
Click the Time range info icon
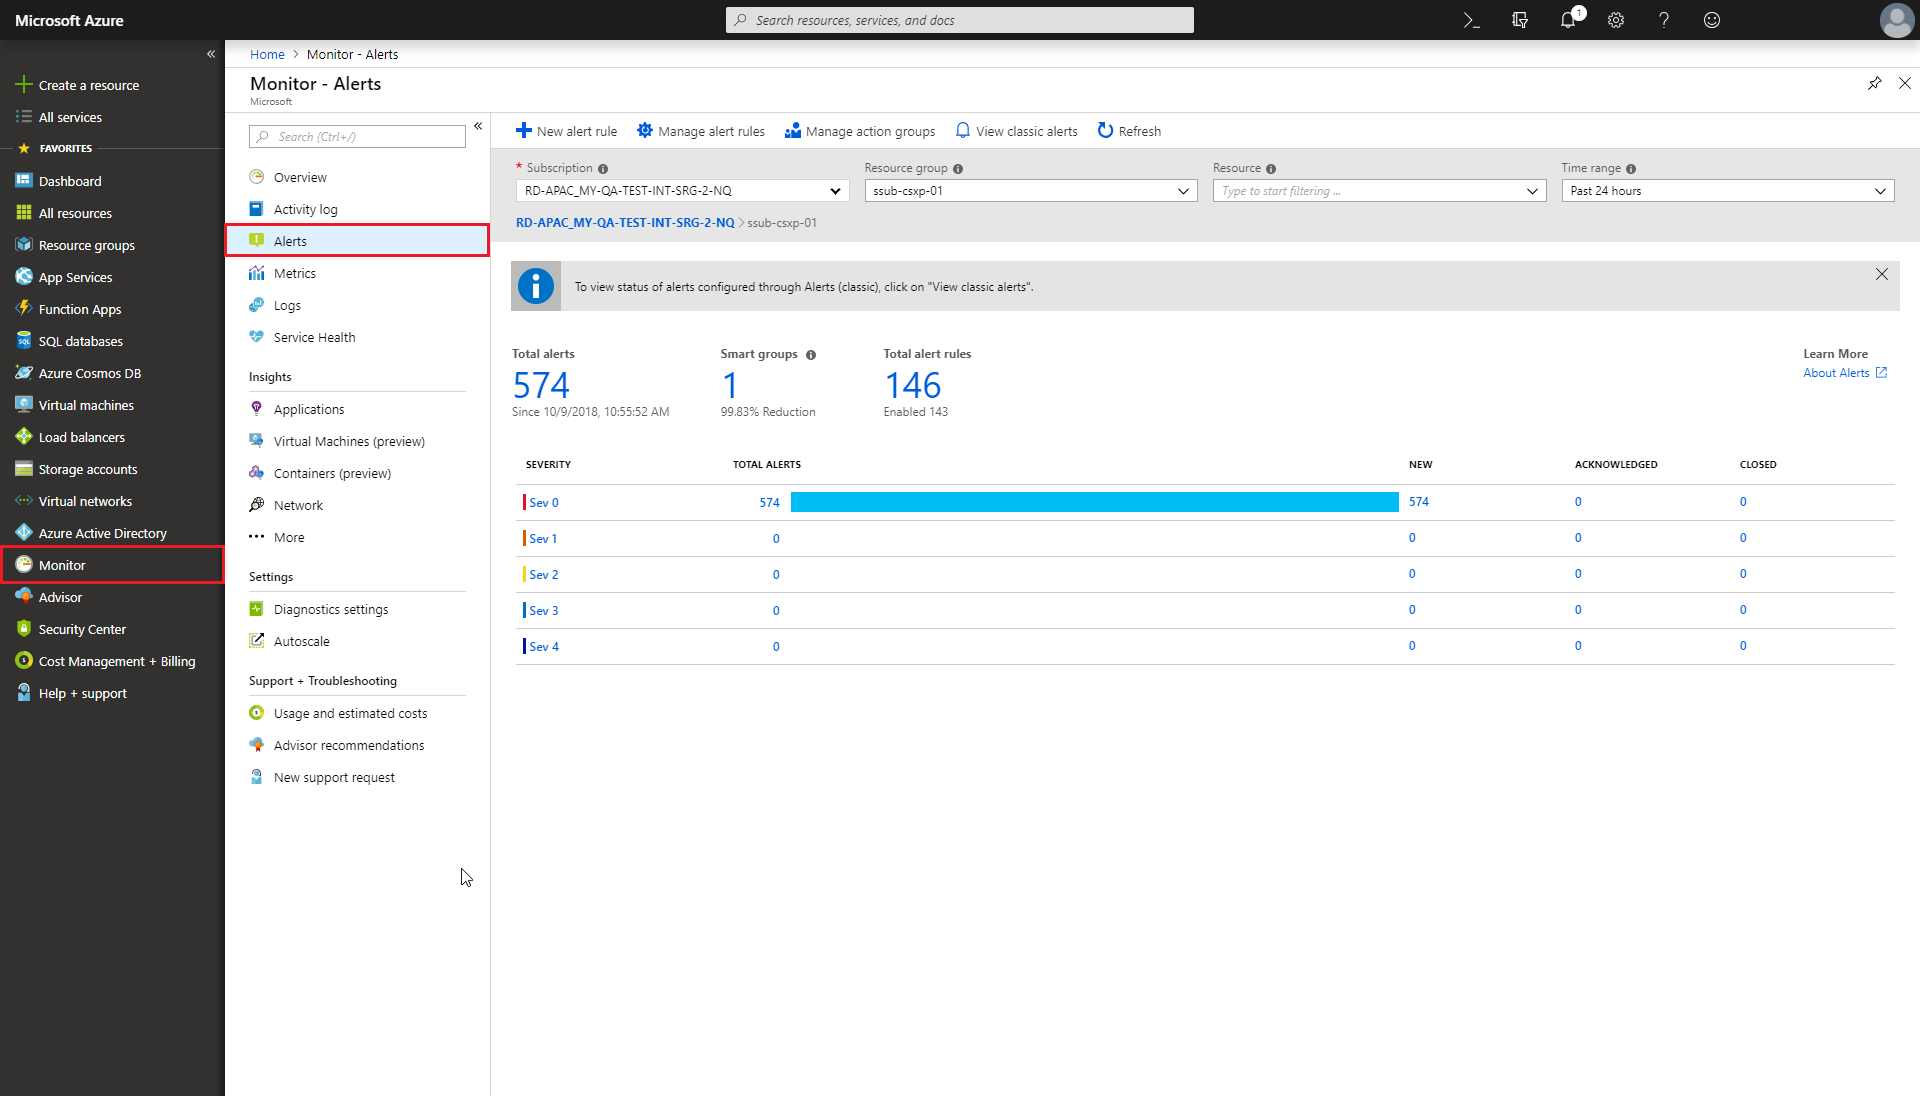pos(1631,169)
